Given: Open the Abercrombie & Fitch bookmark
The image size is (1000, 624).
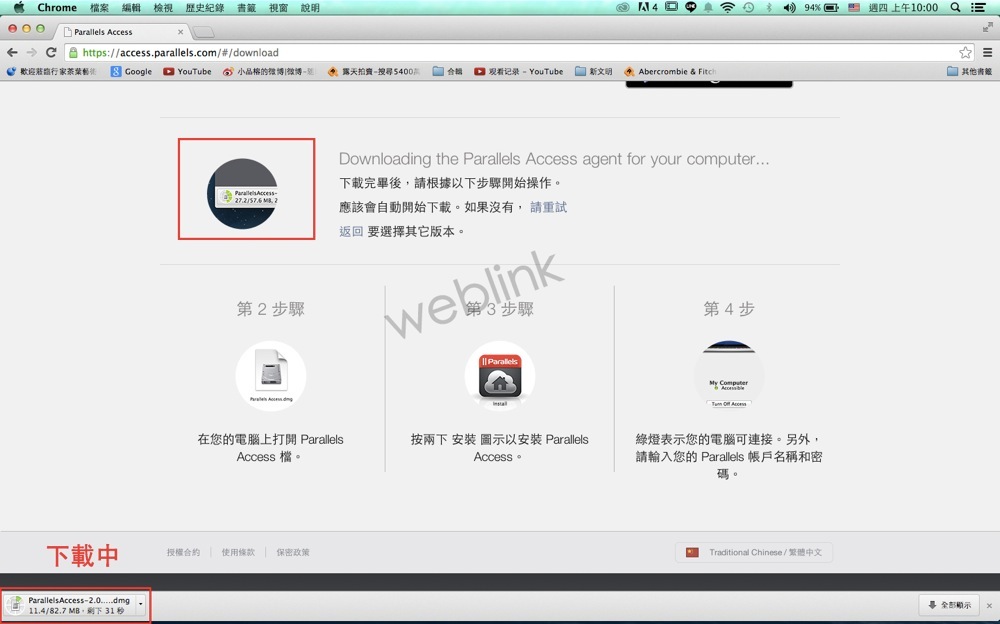Looking at the screenshot, I should click(670, 71).
